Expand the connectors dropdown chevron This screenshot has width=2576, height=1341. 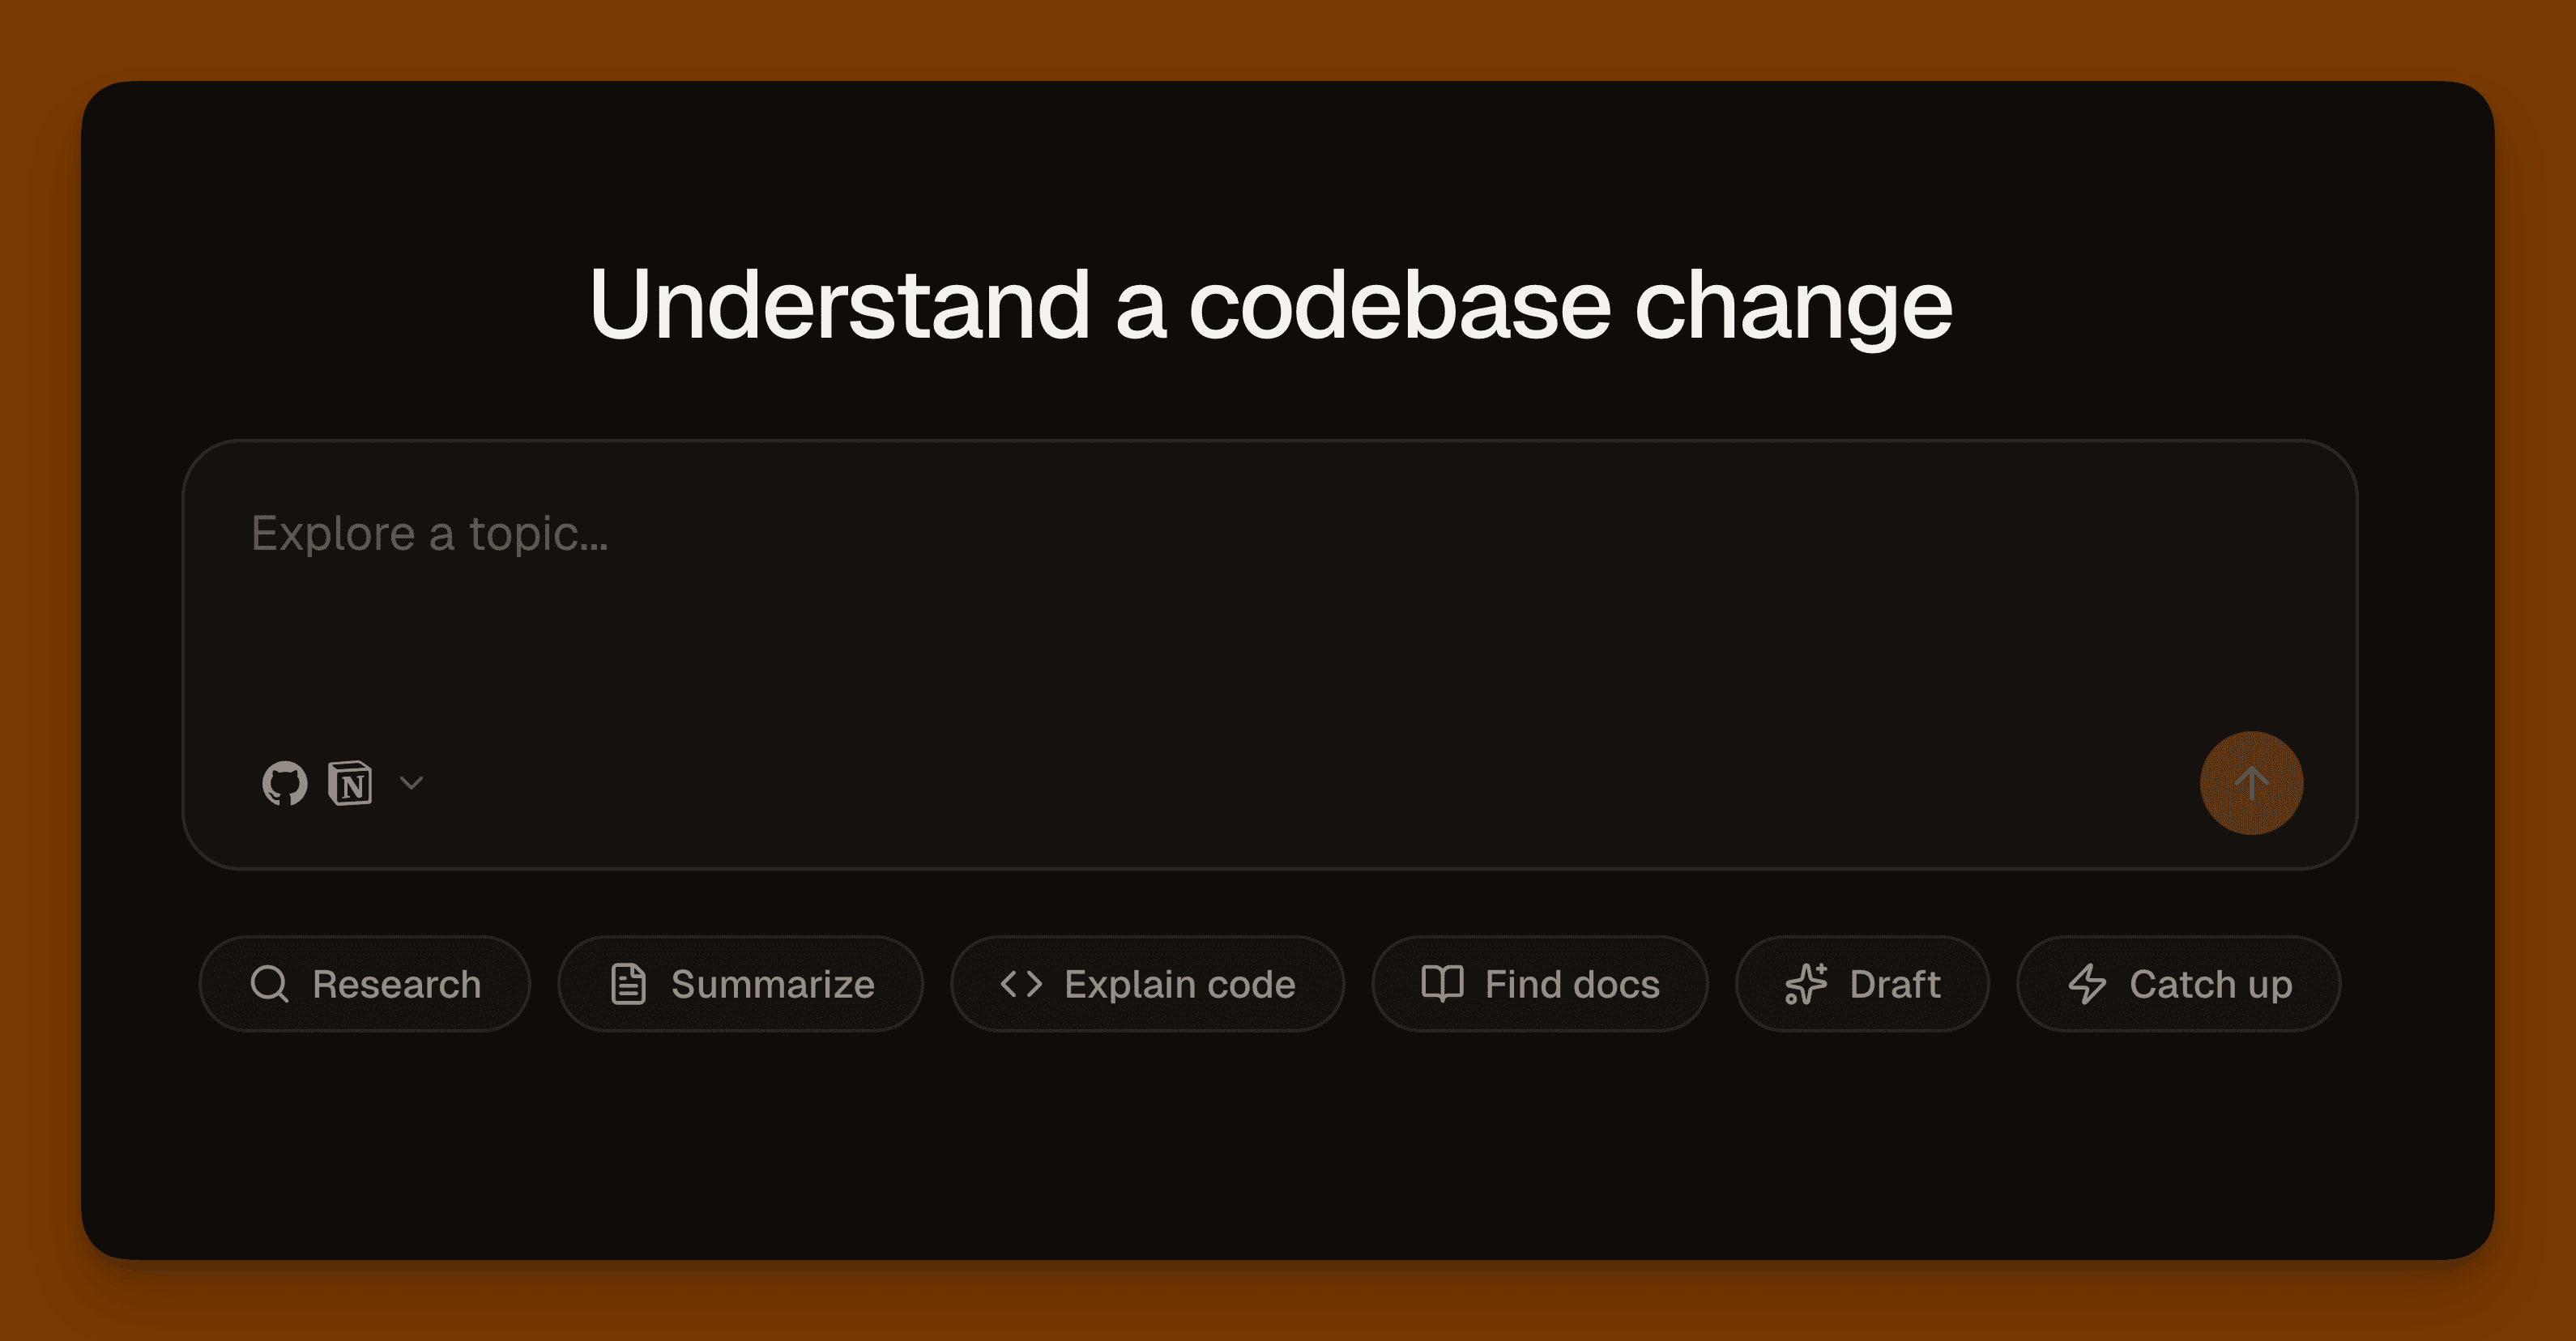(x=412, y=783)
